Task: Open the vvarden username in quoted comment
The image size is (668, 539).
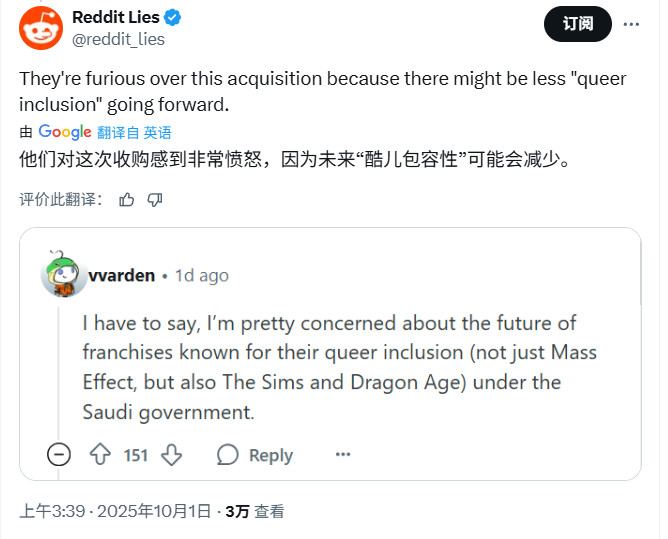Action: point(122,275)
